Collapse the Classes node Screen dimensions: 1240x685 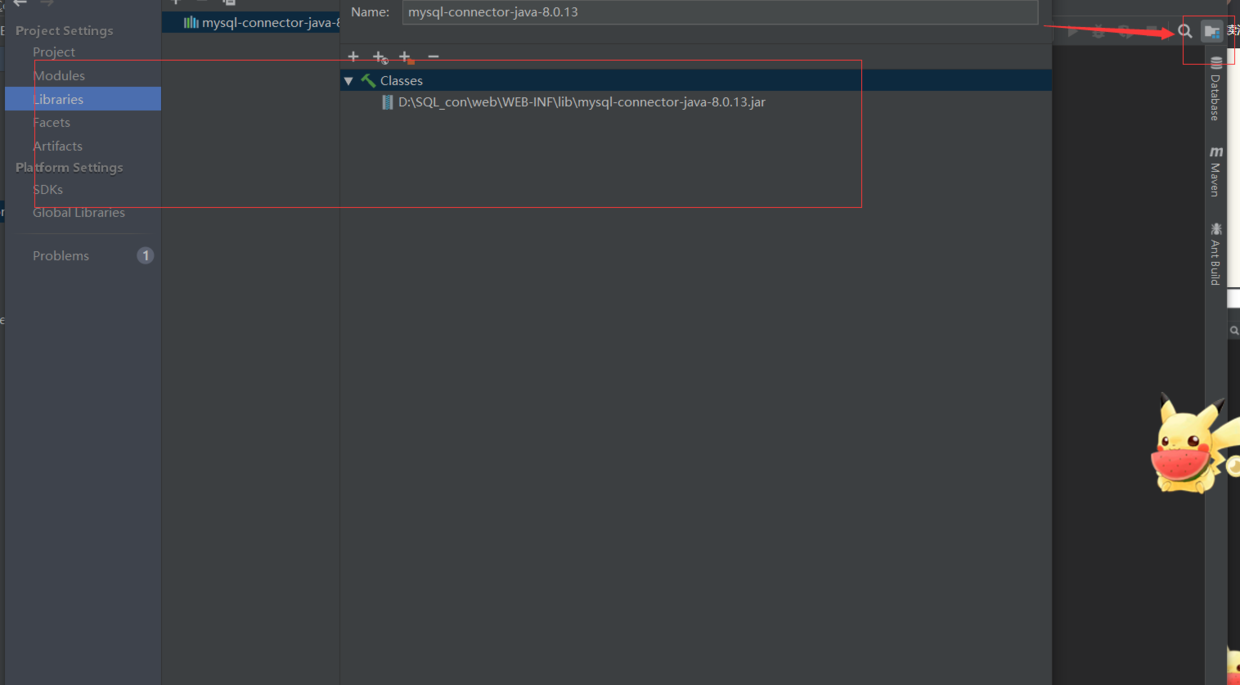(x=349, y=81)
